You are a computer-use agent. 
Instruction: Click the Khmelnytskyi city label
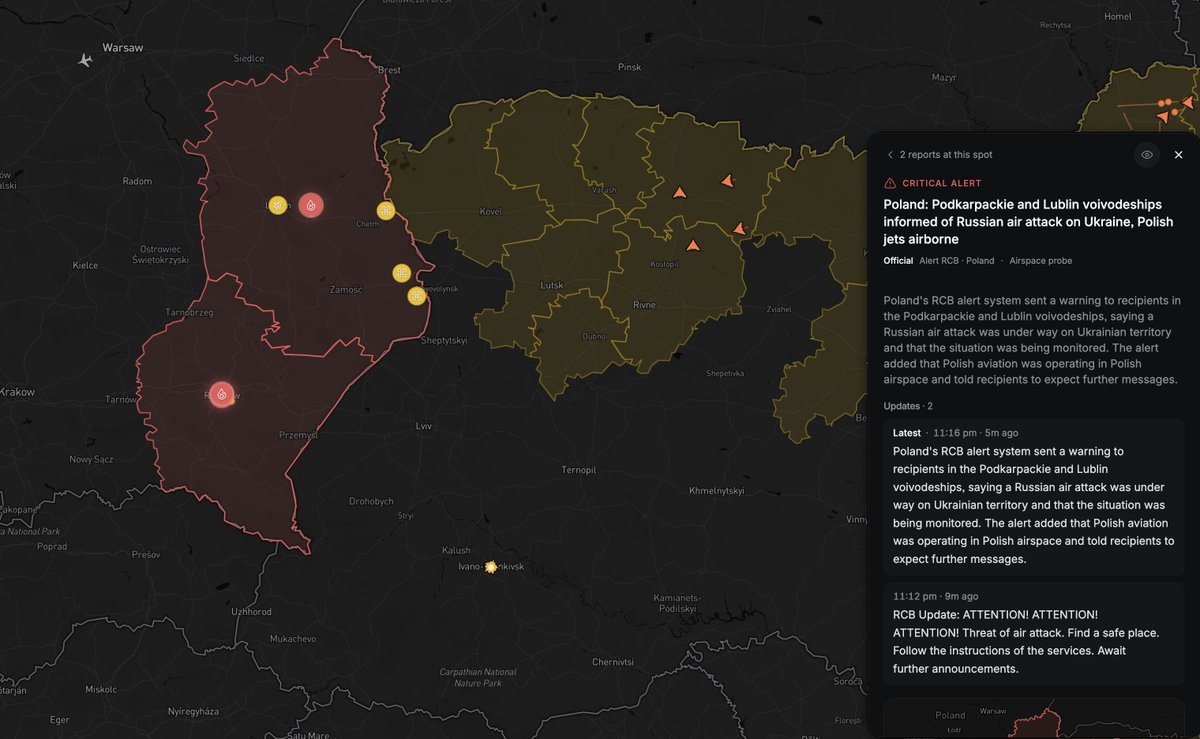click(x=717, y=491)
